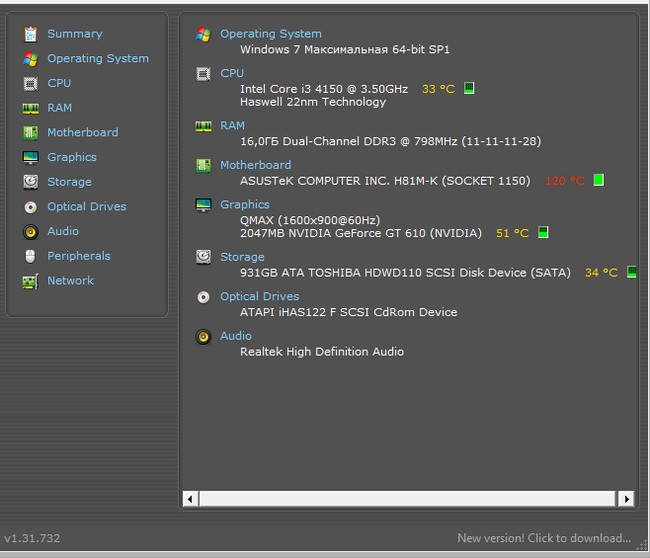Click the motherboard temperature indicator square
This screenshot has width=650, height=558.
pyautogui.click(x=599, y=180)
